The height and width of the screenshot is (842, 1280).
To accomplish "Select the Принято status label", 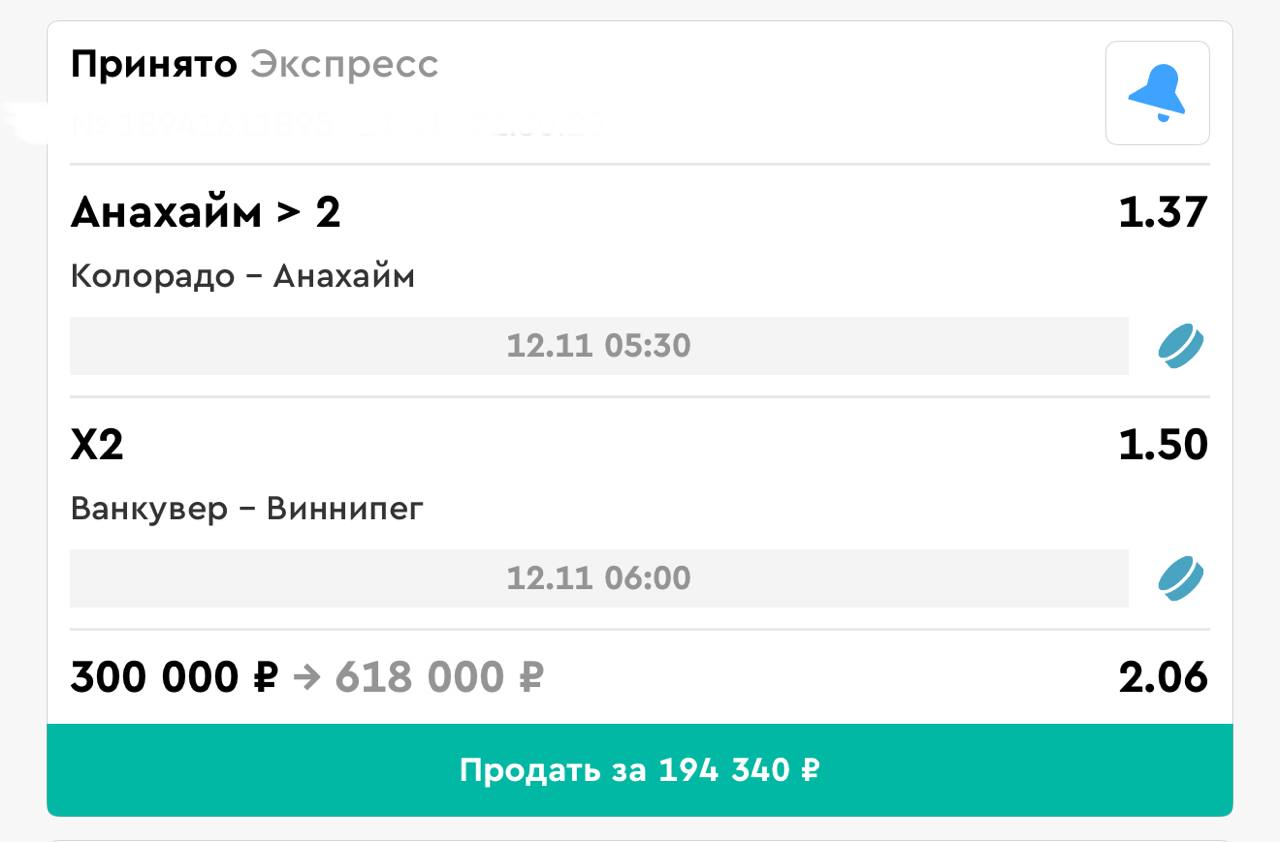I will (154, 65).
